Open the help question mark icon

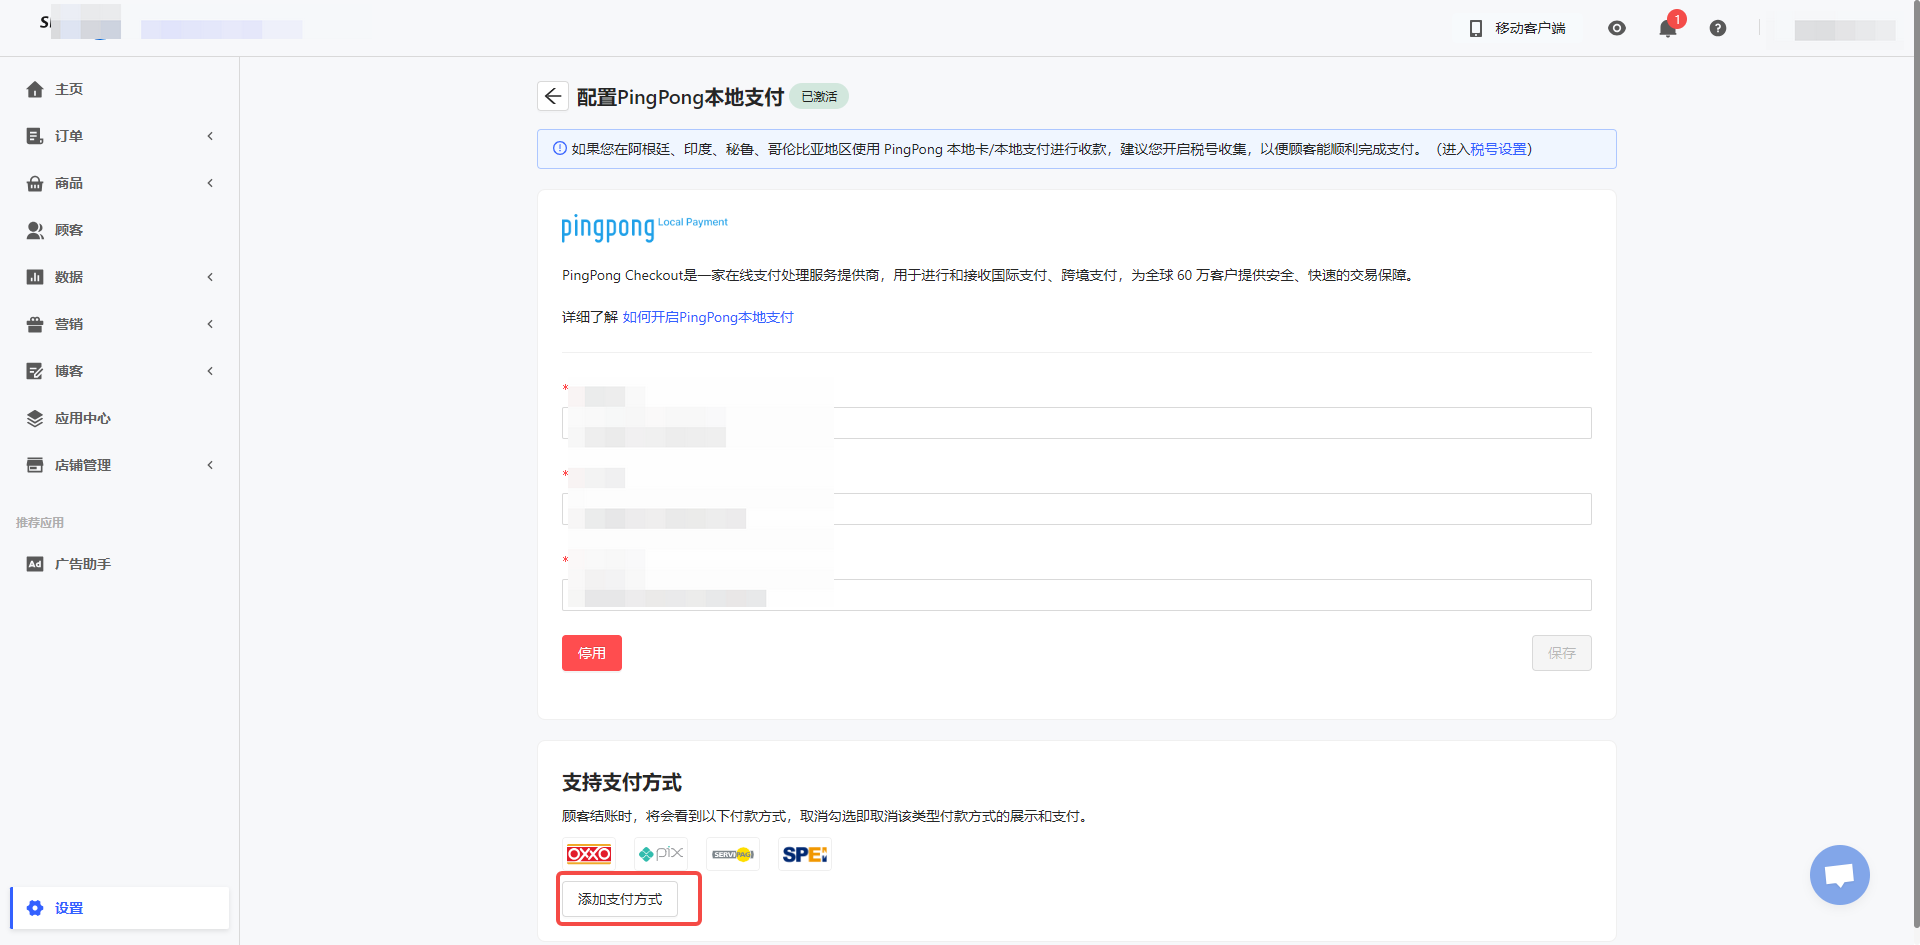[1718, 28]
